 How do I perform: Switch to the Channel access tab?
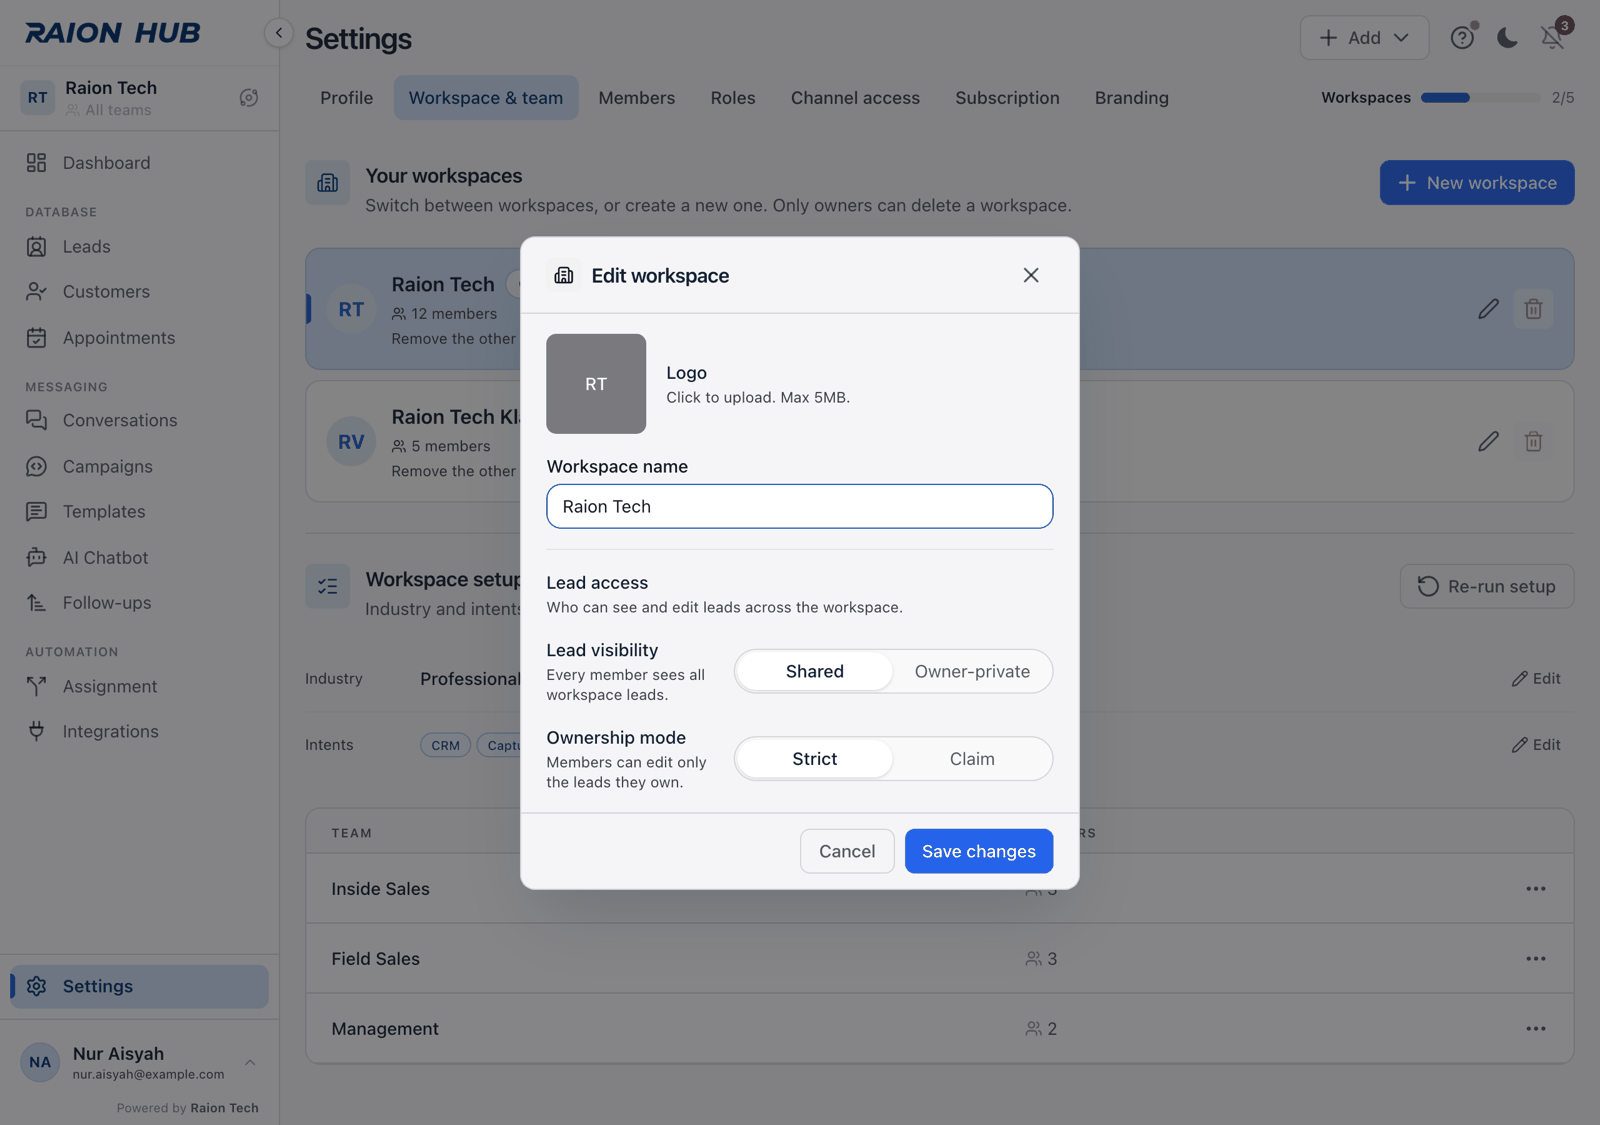tap(855, 98)
